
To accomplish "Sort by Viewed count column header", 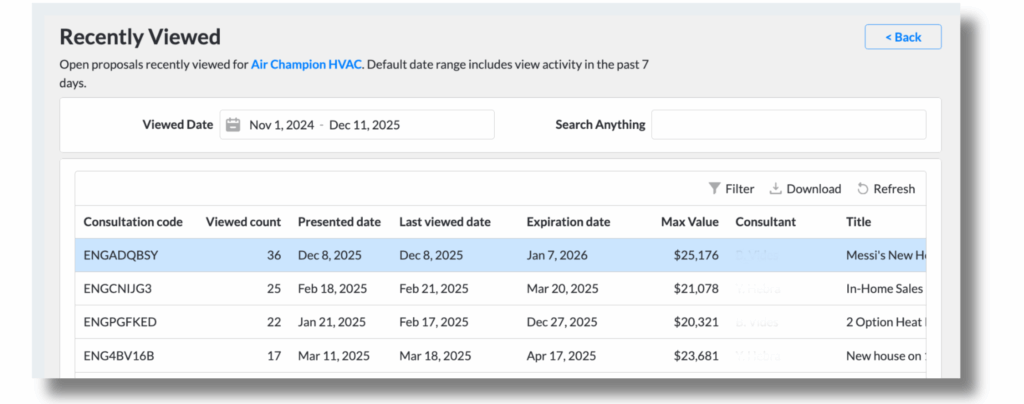I will coord(243,222).
